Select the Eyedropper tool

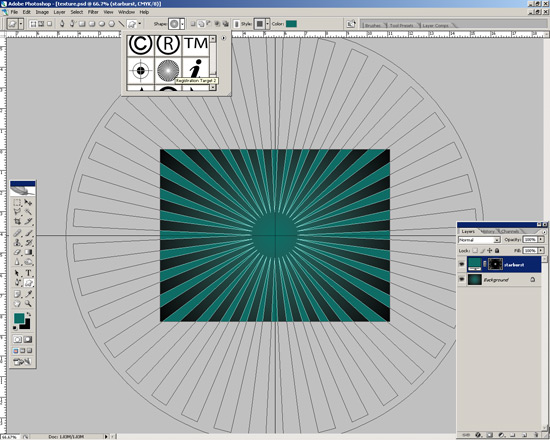(x=28, y=294)
